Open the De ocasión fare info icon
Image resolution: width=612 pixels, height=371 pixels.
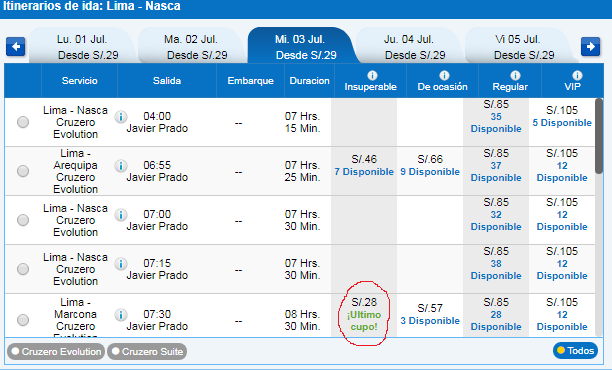[x=444, y=75]
